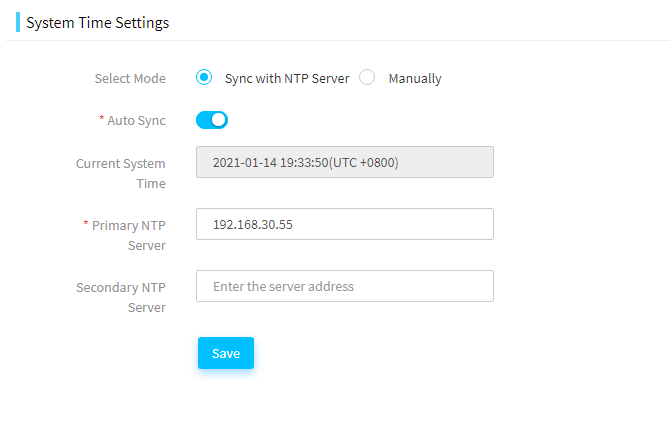Click the Current System Time label
Screen dimensions: 670x448
click(121, 174)
